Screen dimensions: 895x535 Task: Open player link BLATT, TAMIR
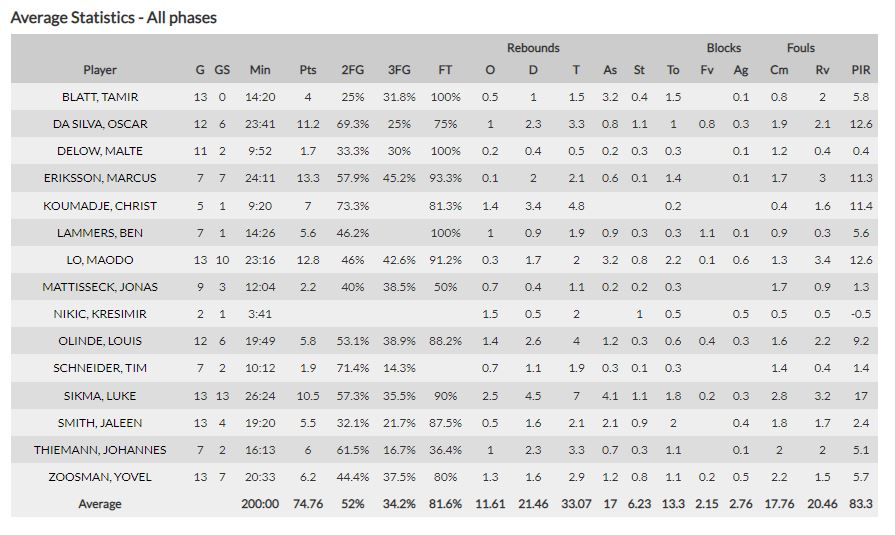pos(100,97)
